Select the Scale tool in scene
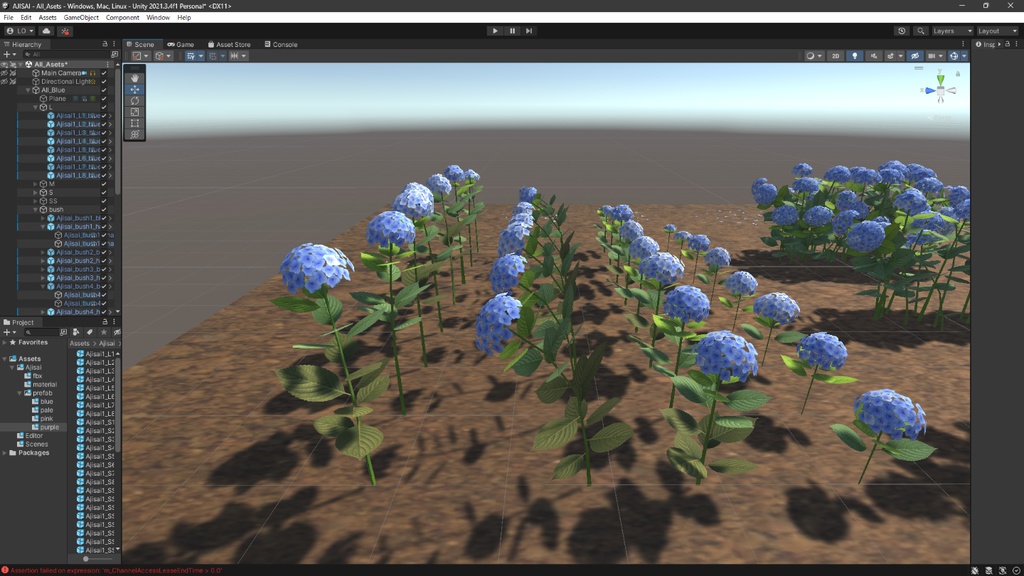This screenshot has width=1024, height=576. coord(135,112)
